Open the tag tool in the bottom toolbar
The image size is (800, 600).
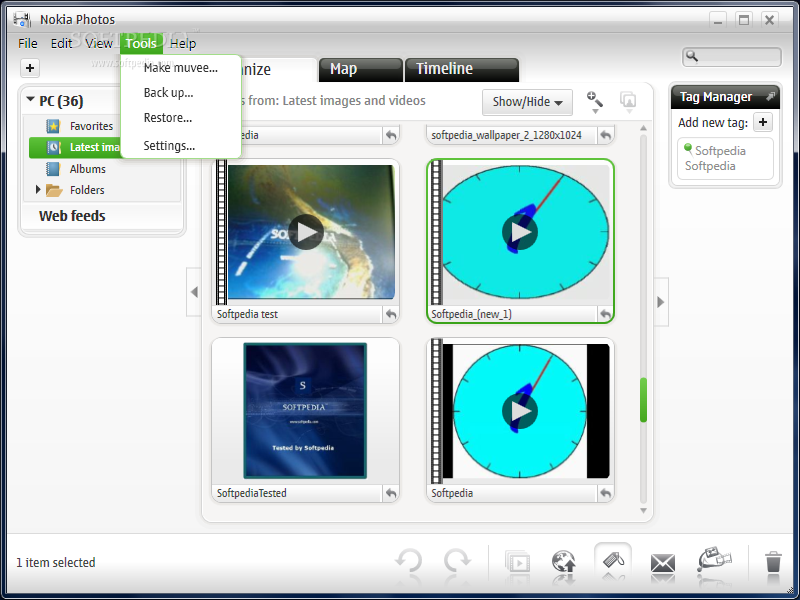coord(613,561)
